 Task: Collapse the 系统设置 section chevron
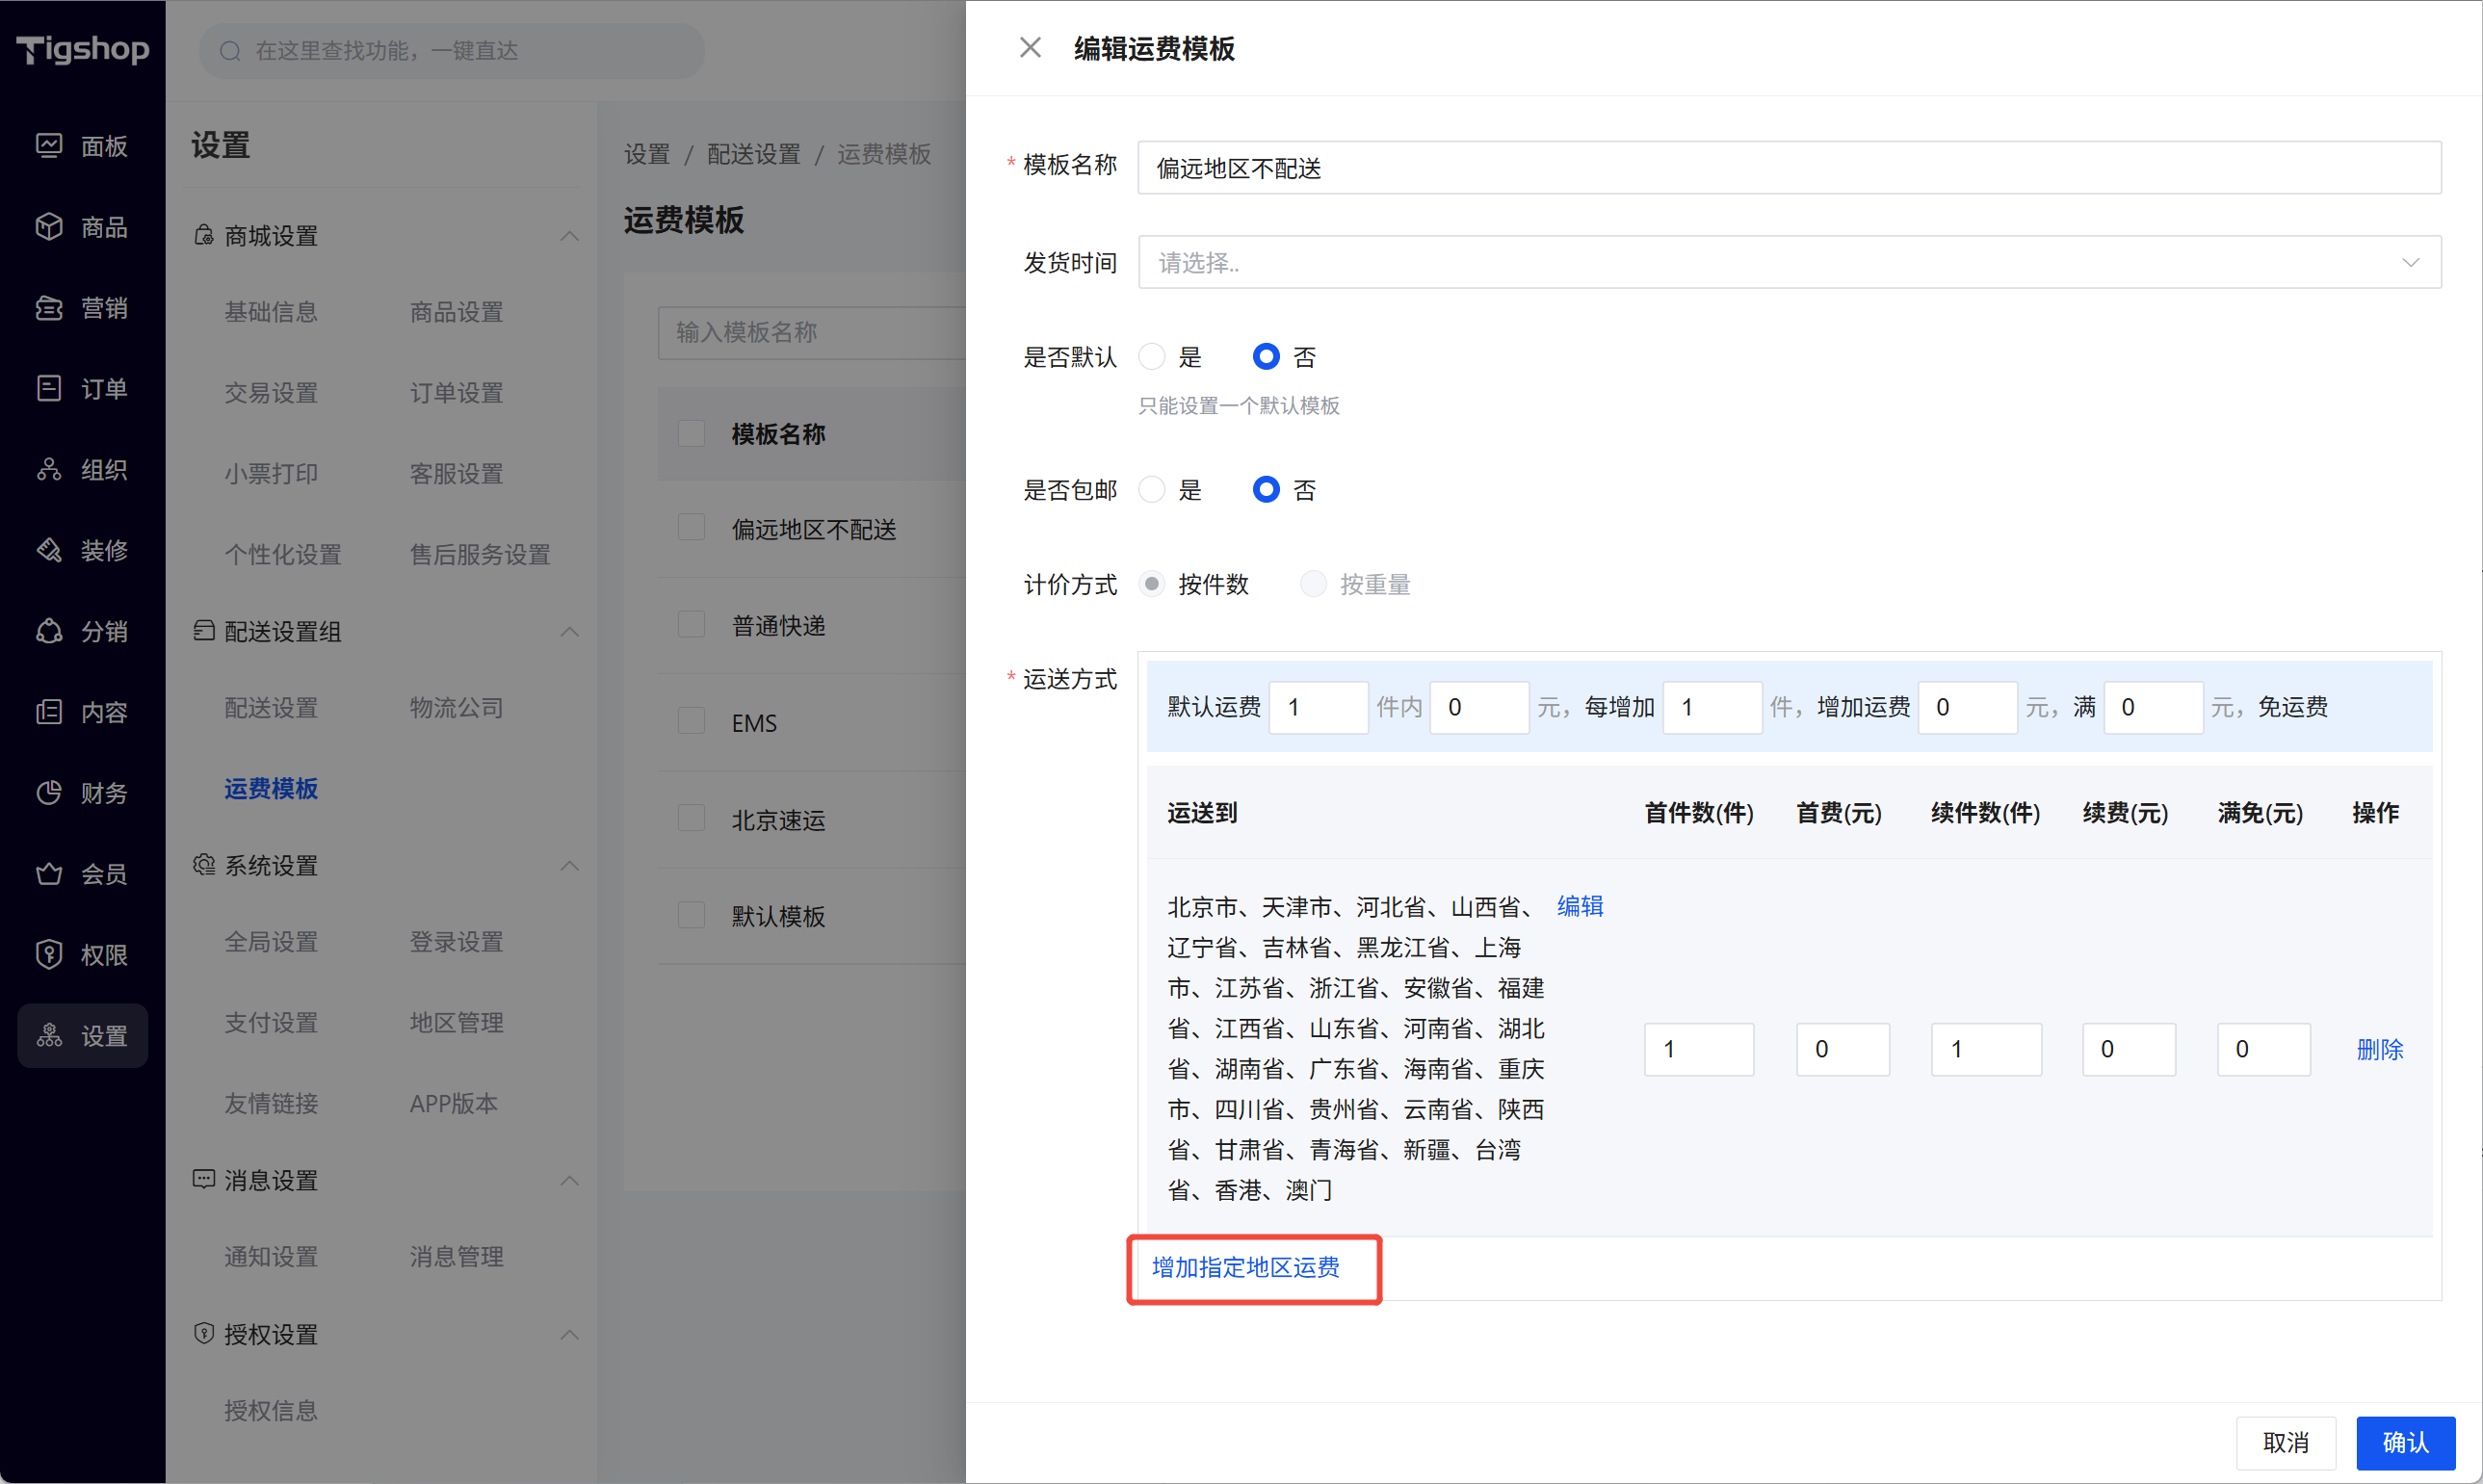(569, 866)
